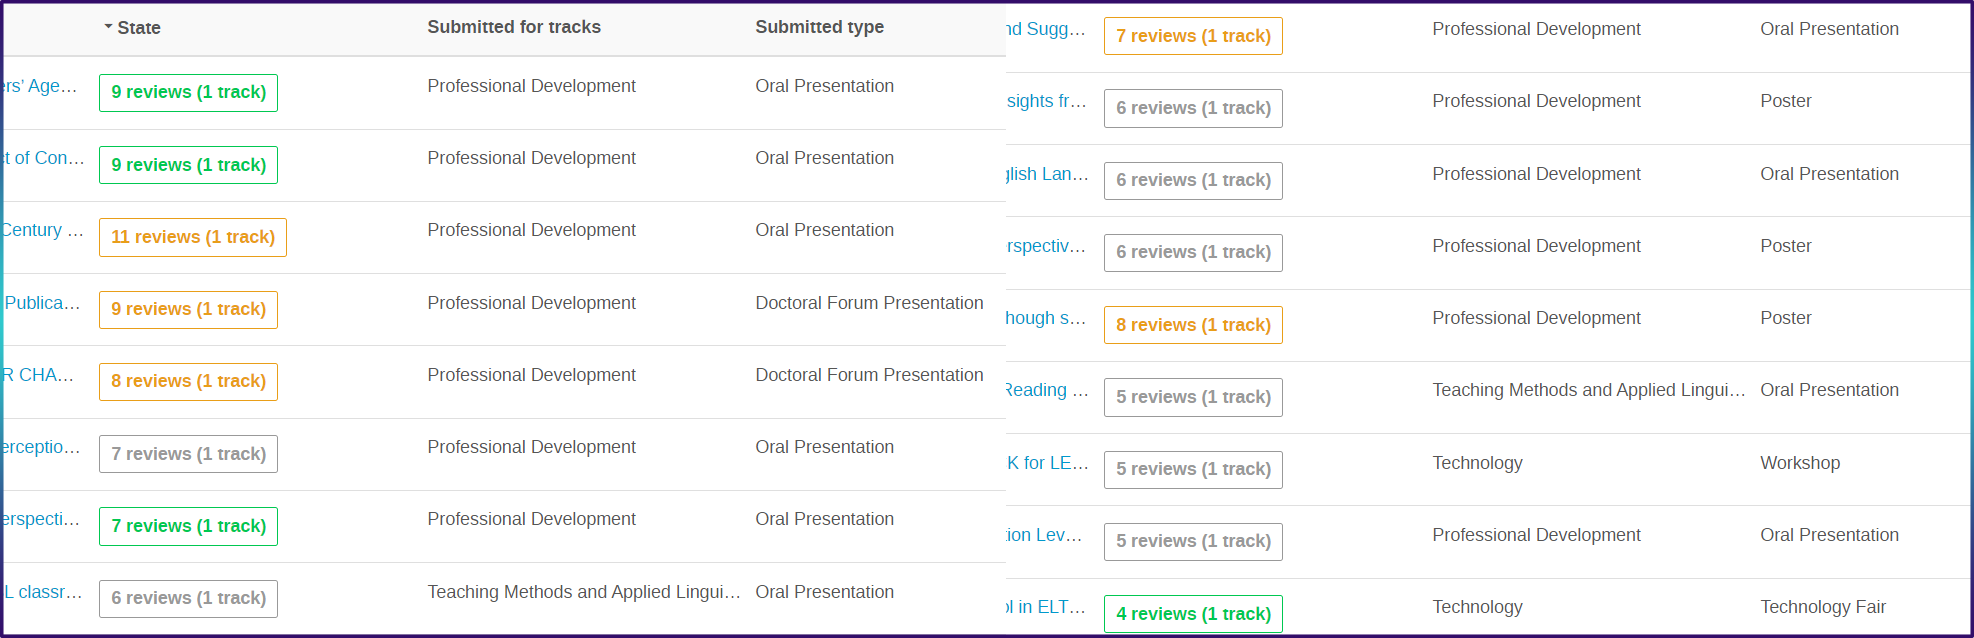Click the Submitted for tracks column header
The image size is (1974, 638).
514,27
